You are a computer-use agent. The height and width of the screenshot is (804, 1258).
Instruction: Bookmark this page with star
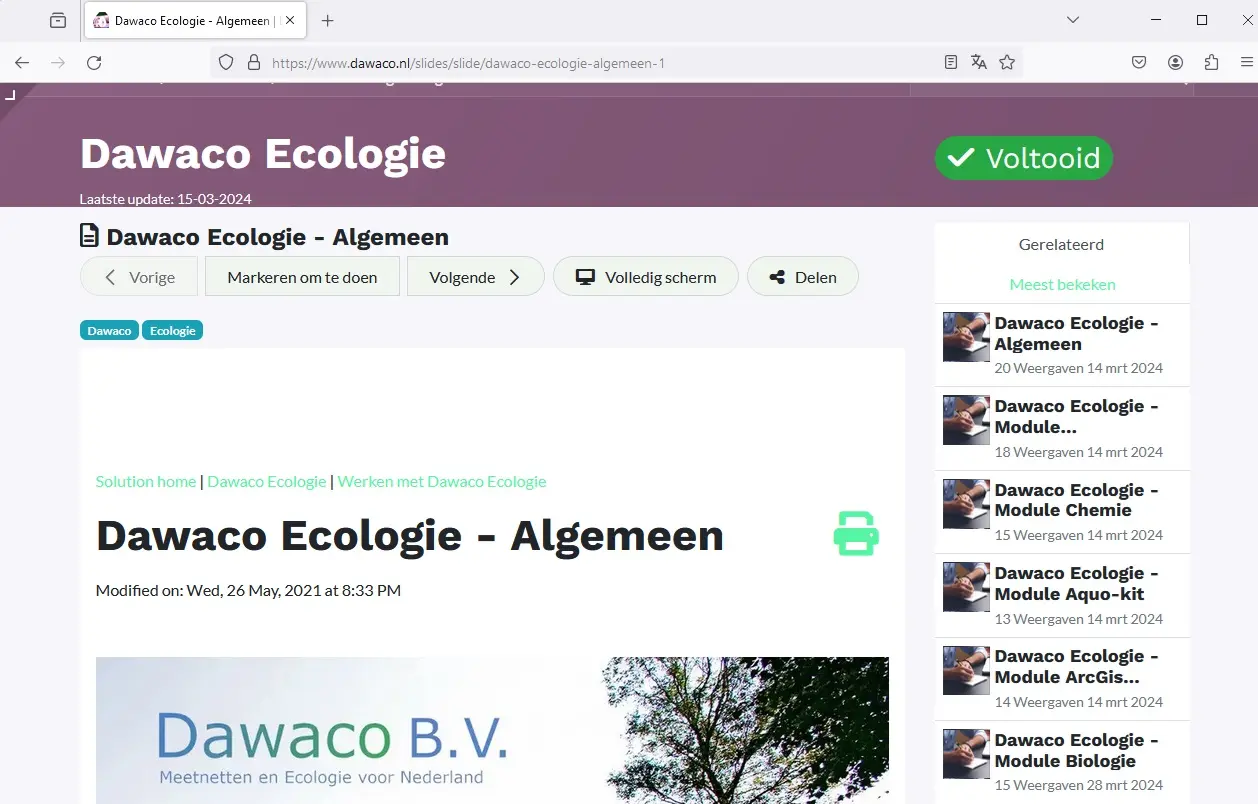click(1007, 63)
